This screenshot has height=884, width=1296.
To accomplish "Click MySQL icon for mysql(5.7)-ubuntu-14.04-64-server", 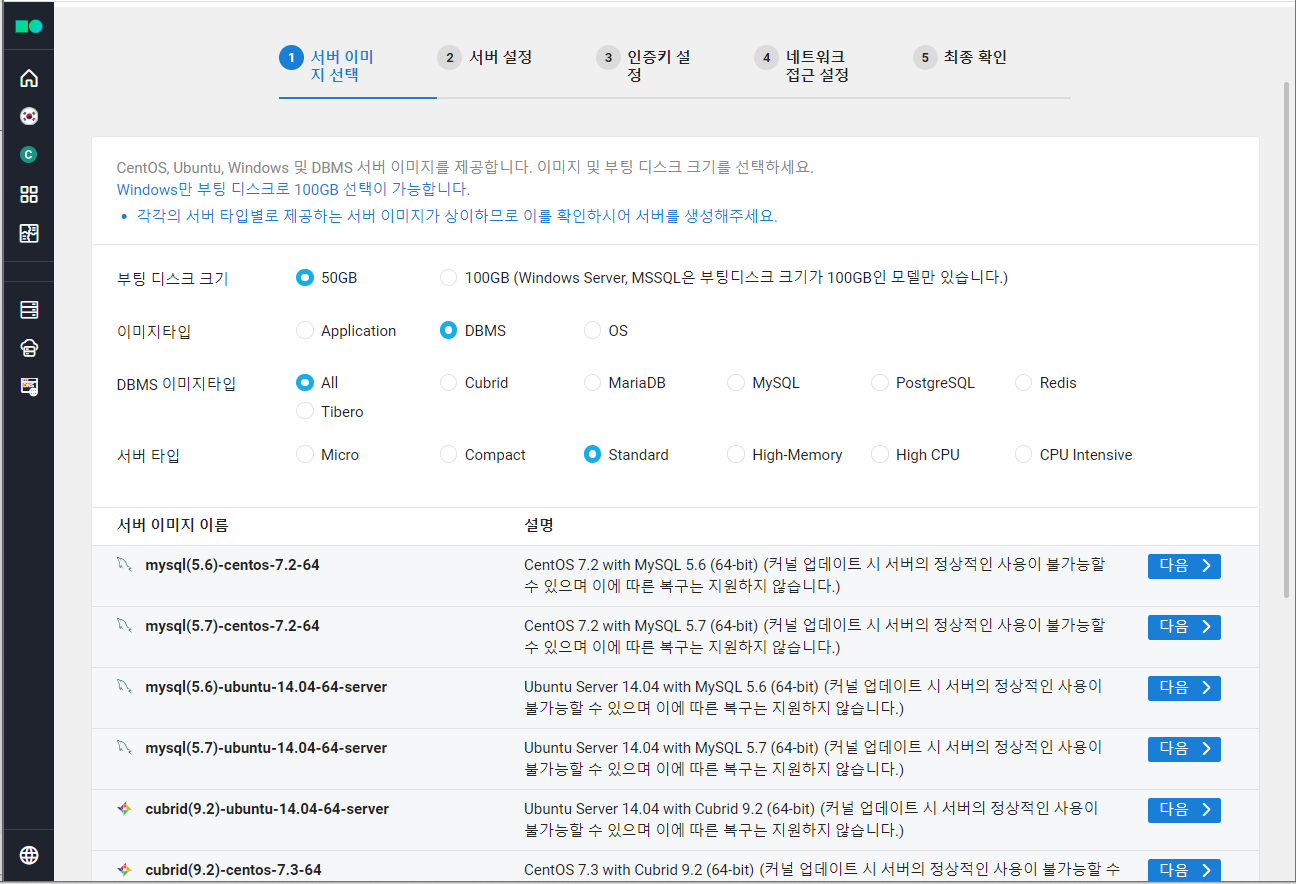I will point(124,748).
